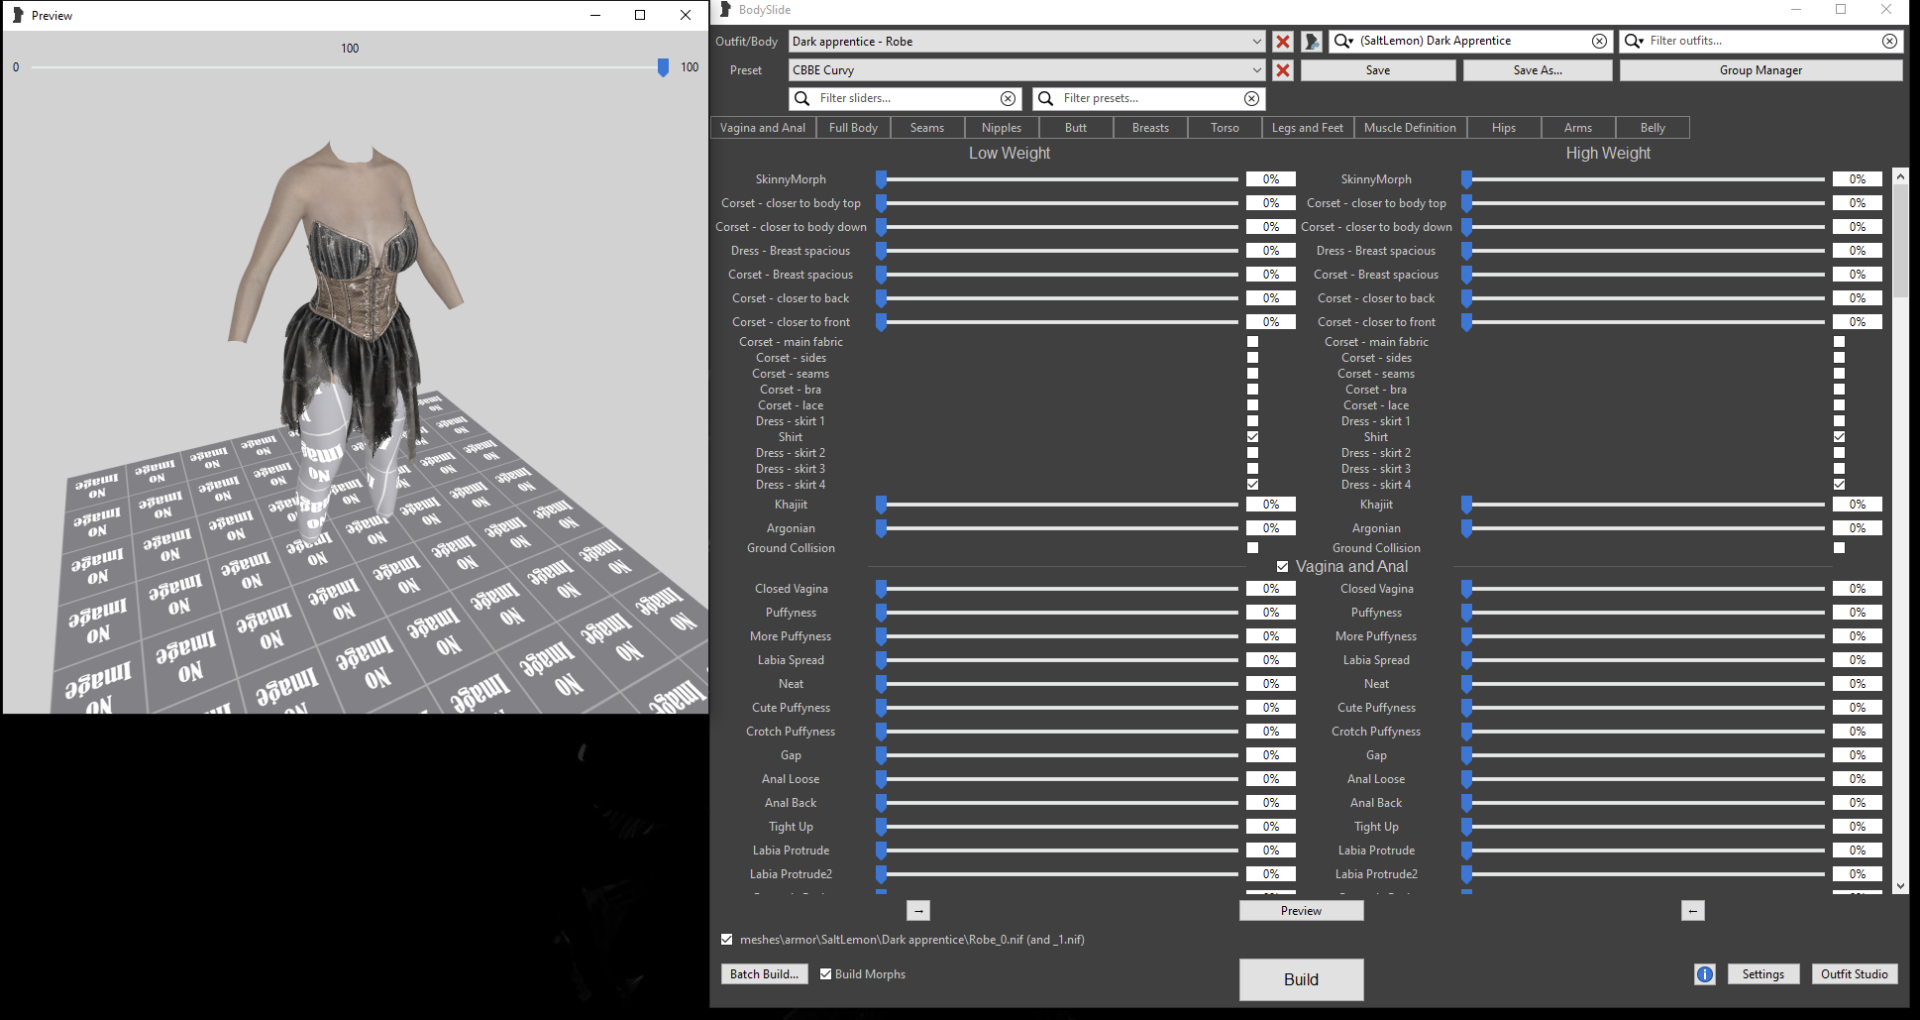This screenshot has height=1020, width=1920.
Task: Toggle Build Morphs checkbox
Action: pos(826,974)
